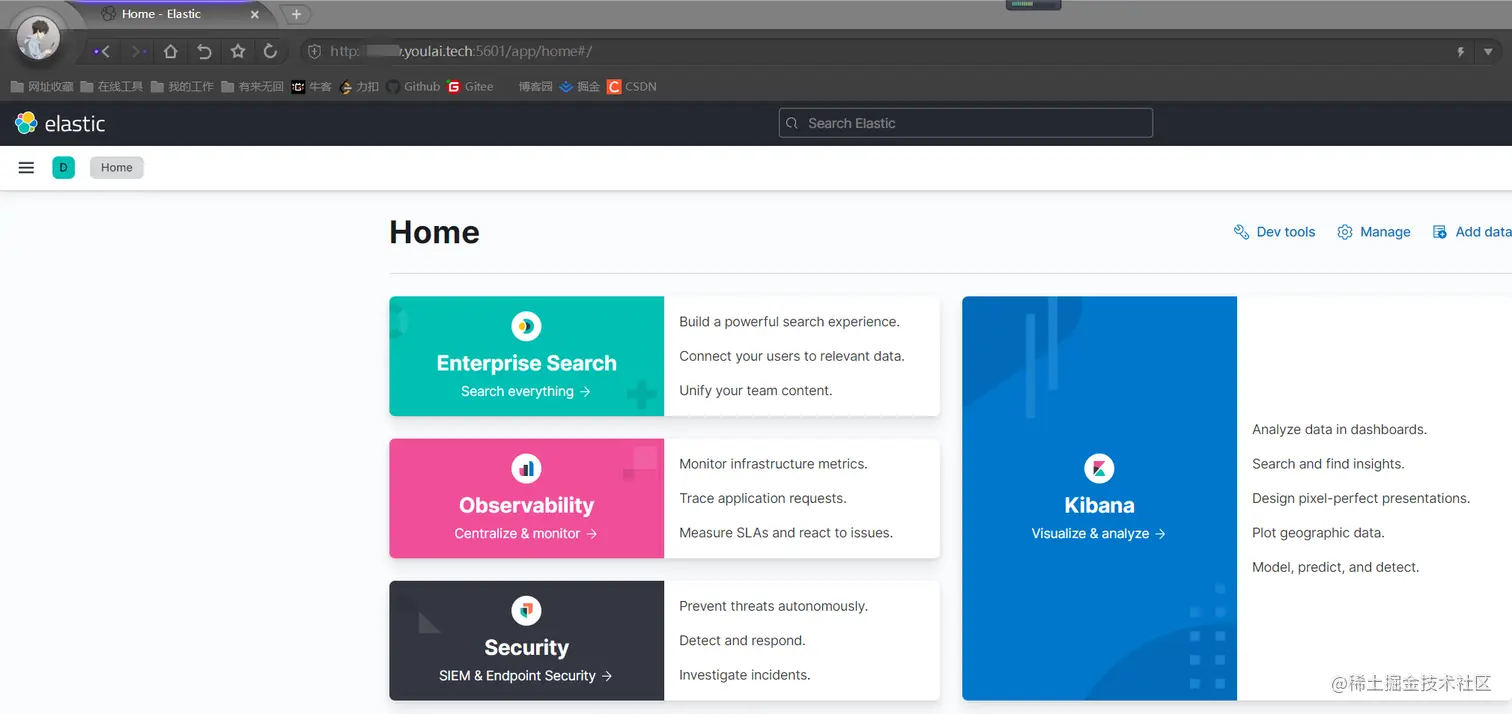Click the Dev tools wrench icon
Screen dimensions: 1512x714
1241,232
